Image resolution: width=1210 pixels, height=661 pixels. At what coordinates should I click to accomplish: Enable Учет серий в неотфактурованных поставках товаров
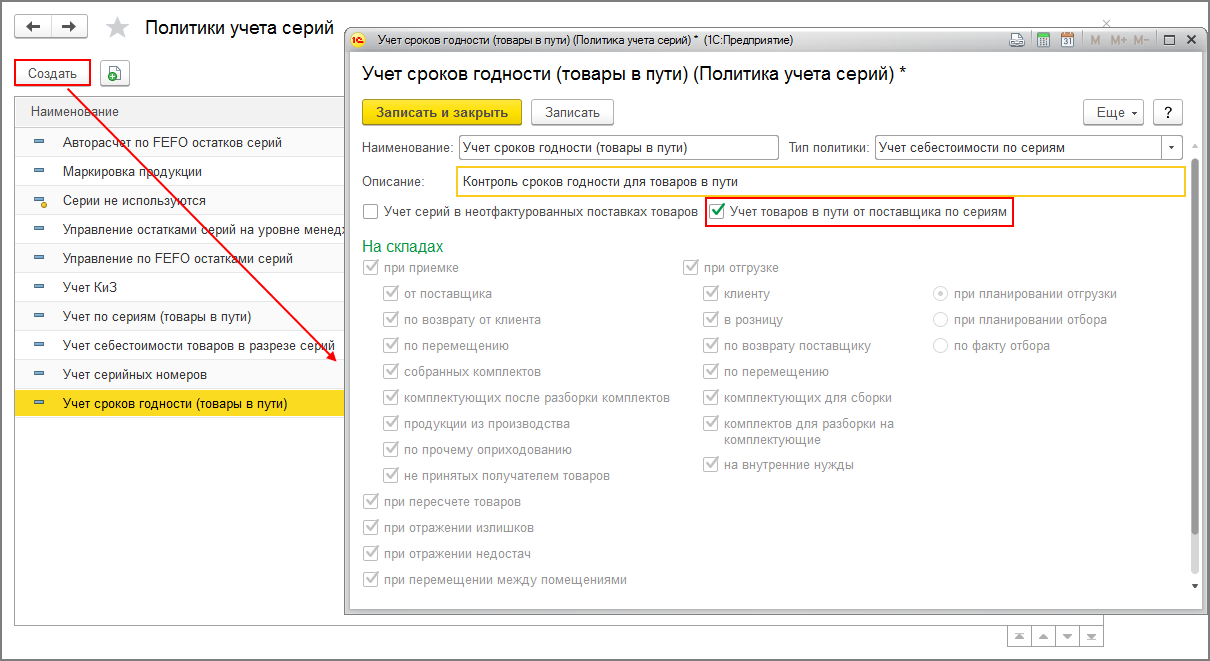click(x=371, y=212)
